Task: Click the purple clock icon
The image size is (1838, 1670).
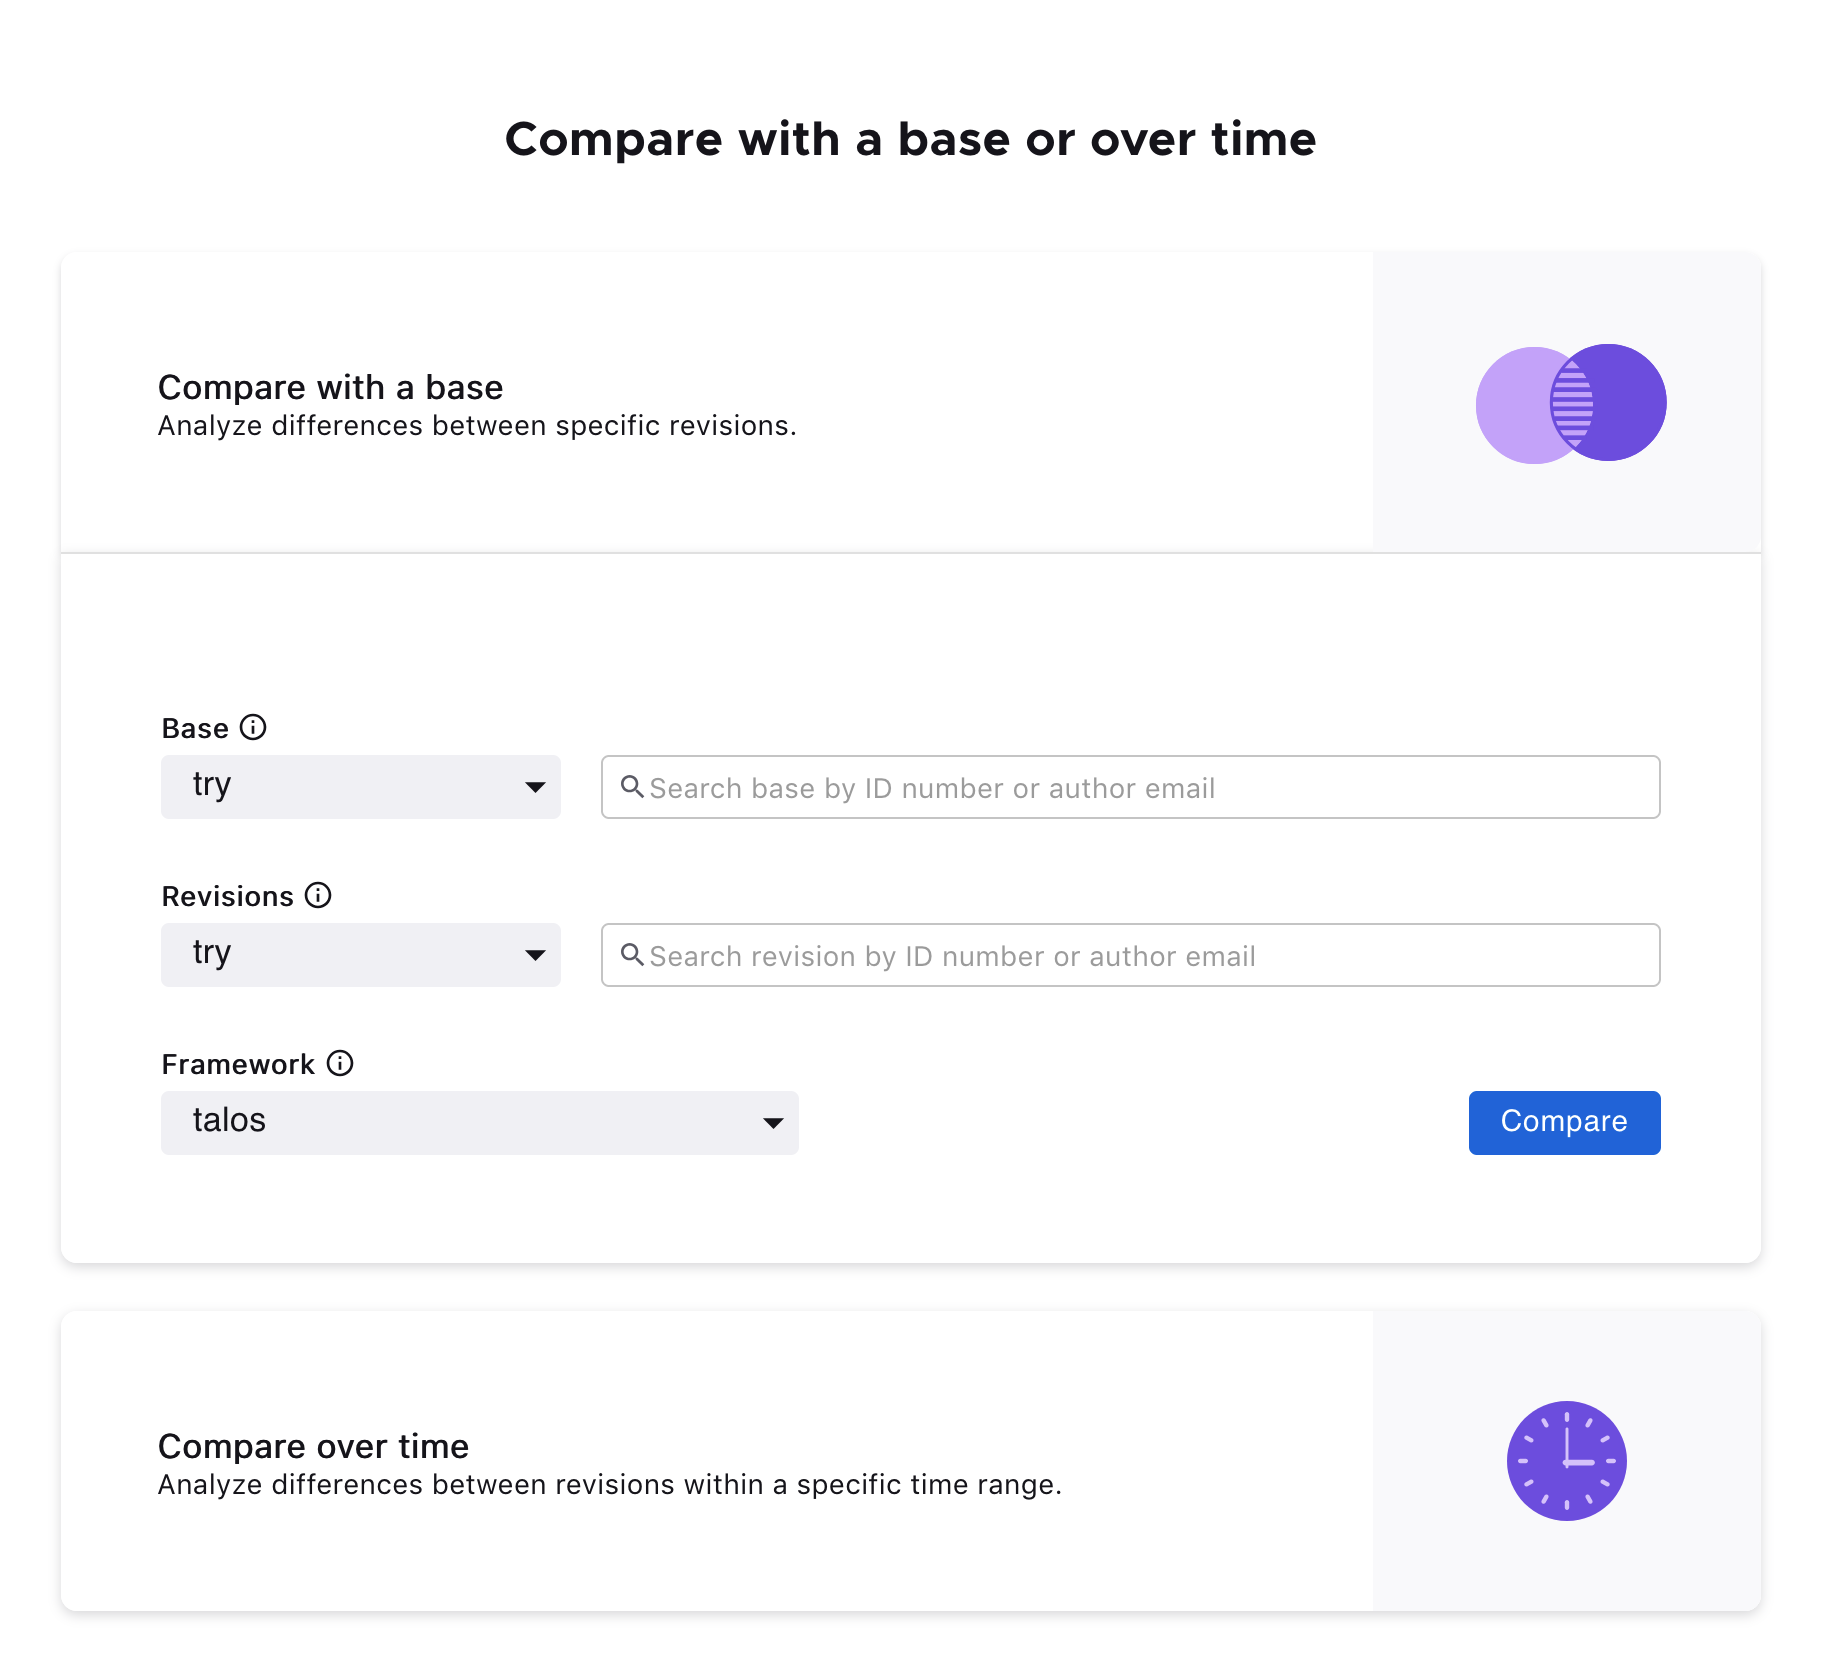Action: coord(1566,1461)
